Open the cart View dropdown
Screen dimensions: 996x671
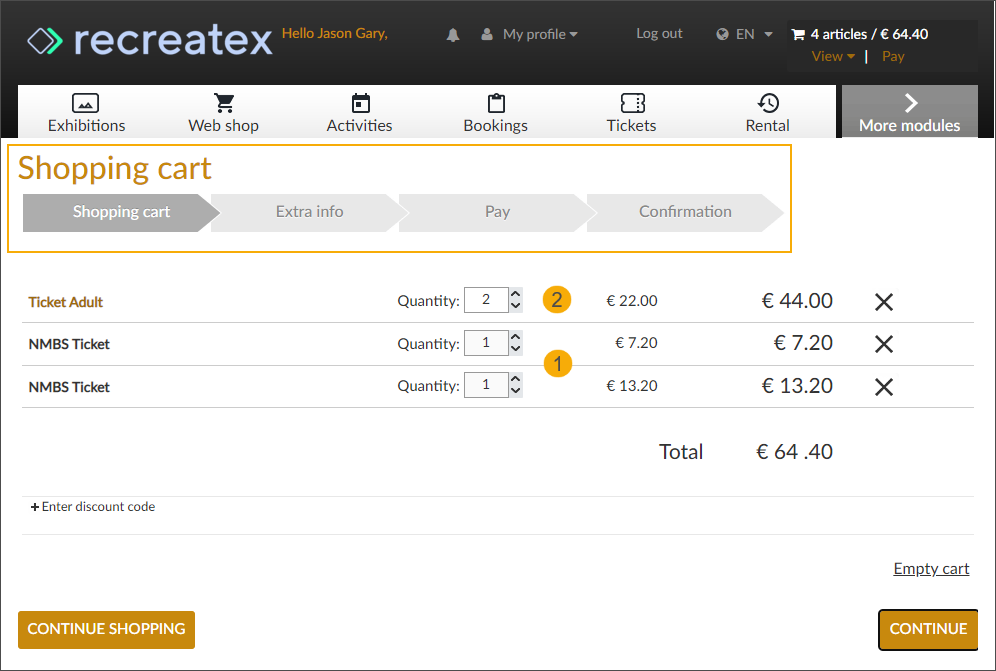click(x=831, y=56)
